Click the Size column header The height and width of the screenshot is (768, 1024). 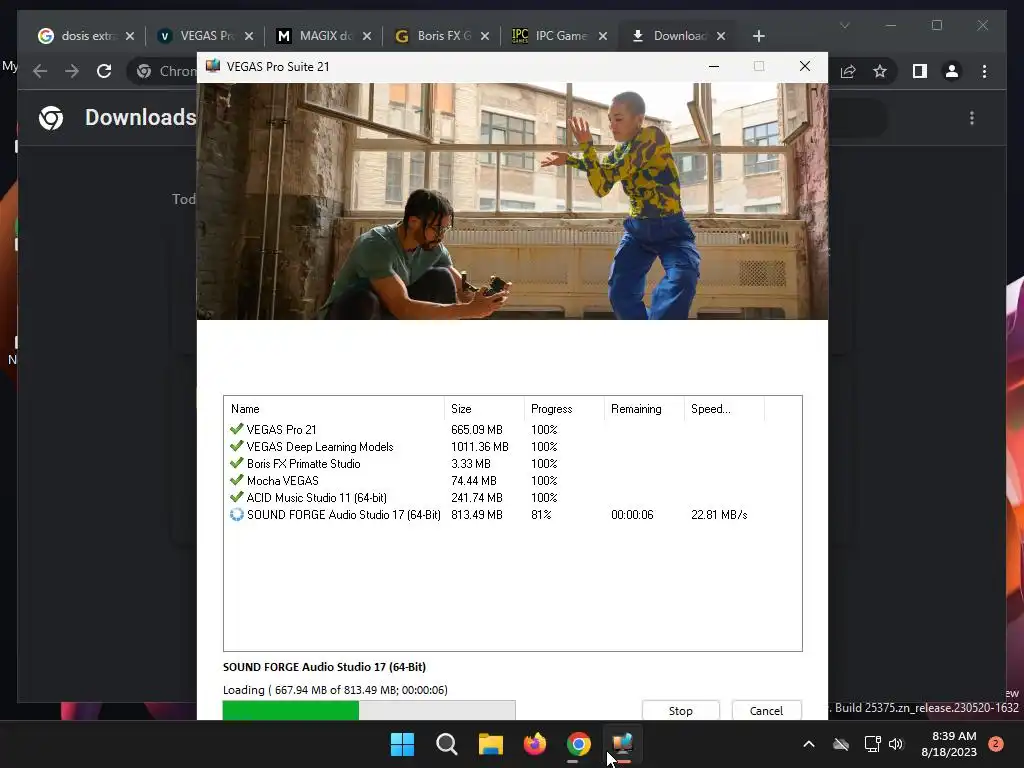[484, 409]
